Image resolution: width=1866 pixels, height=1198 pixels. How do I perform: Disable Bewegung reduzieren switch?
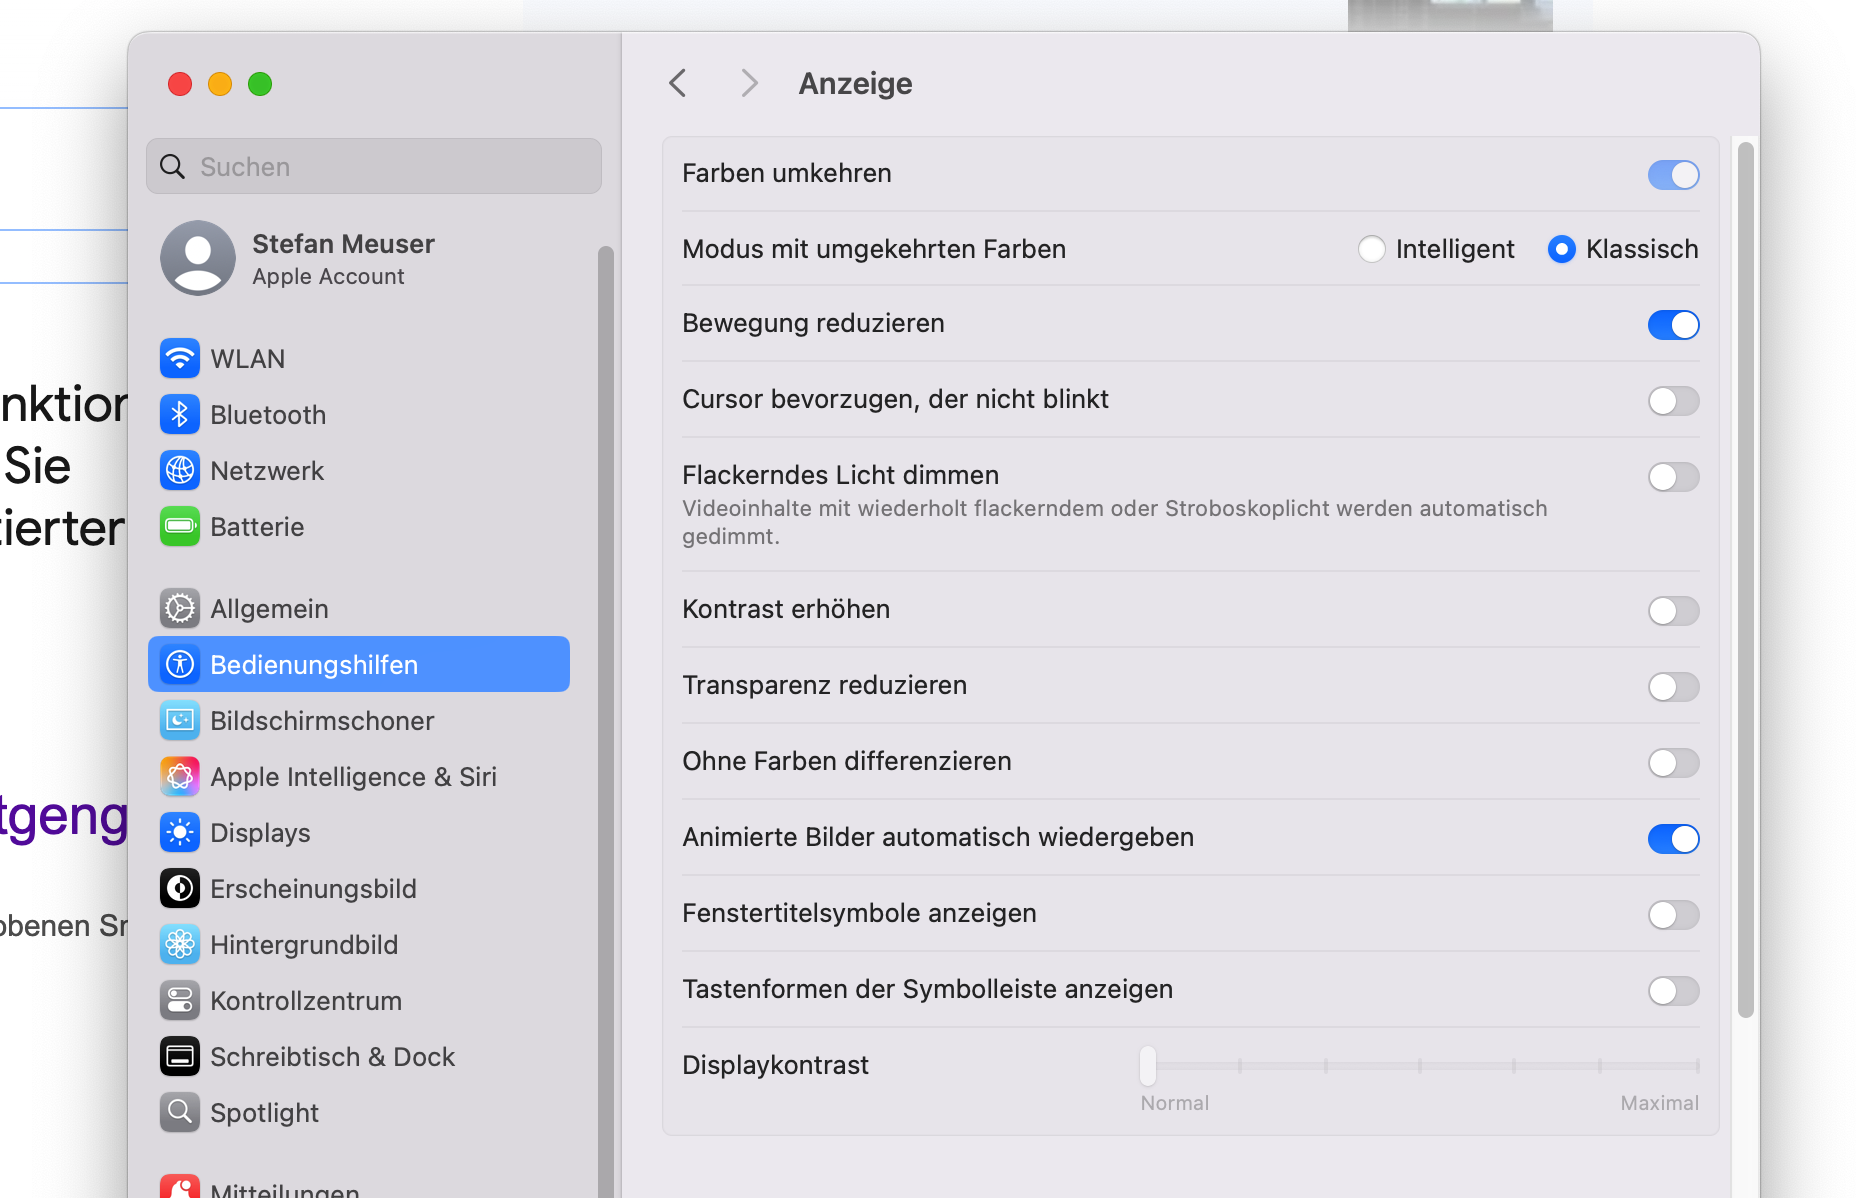tap(1673, 324)
